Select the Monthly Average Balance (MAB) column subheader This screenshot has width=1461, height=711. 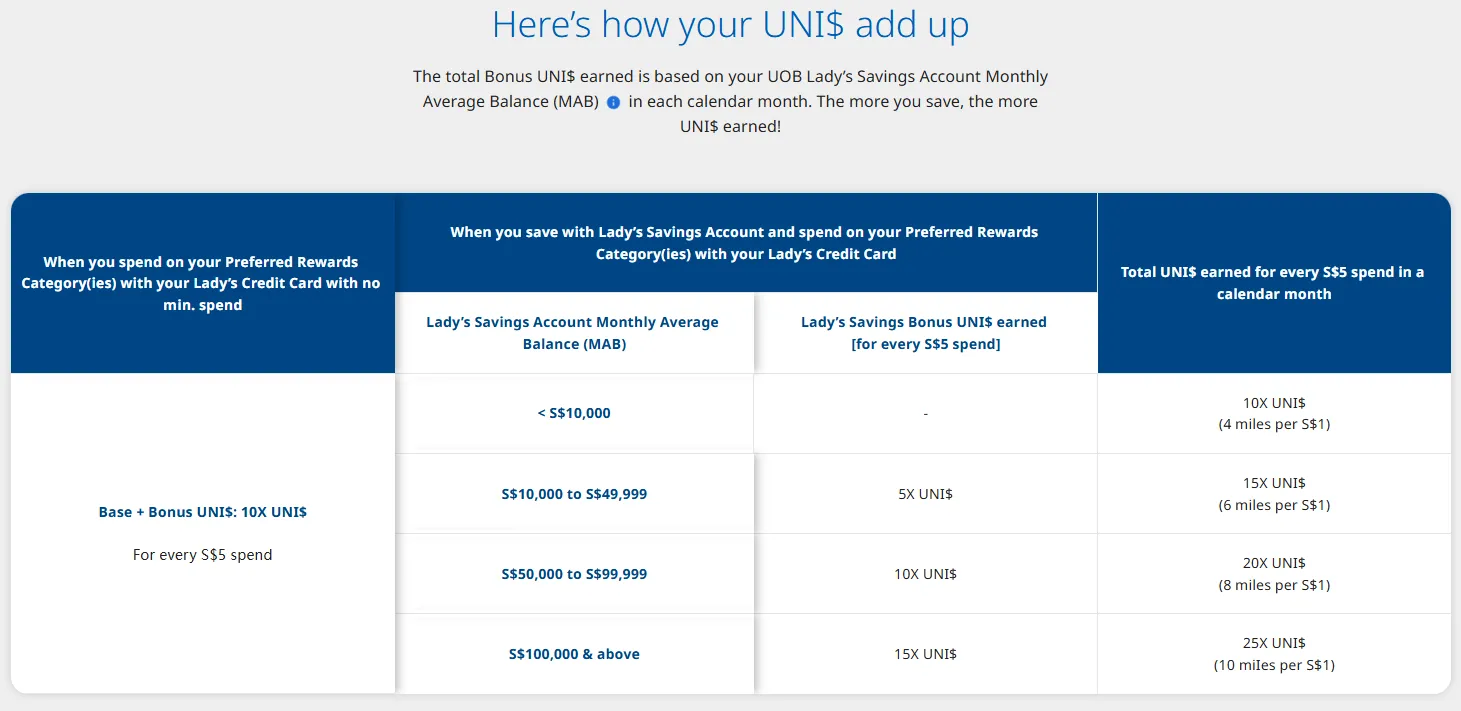point(573,333)
